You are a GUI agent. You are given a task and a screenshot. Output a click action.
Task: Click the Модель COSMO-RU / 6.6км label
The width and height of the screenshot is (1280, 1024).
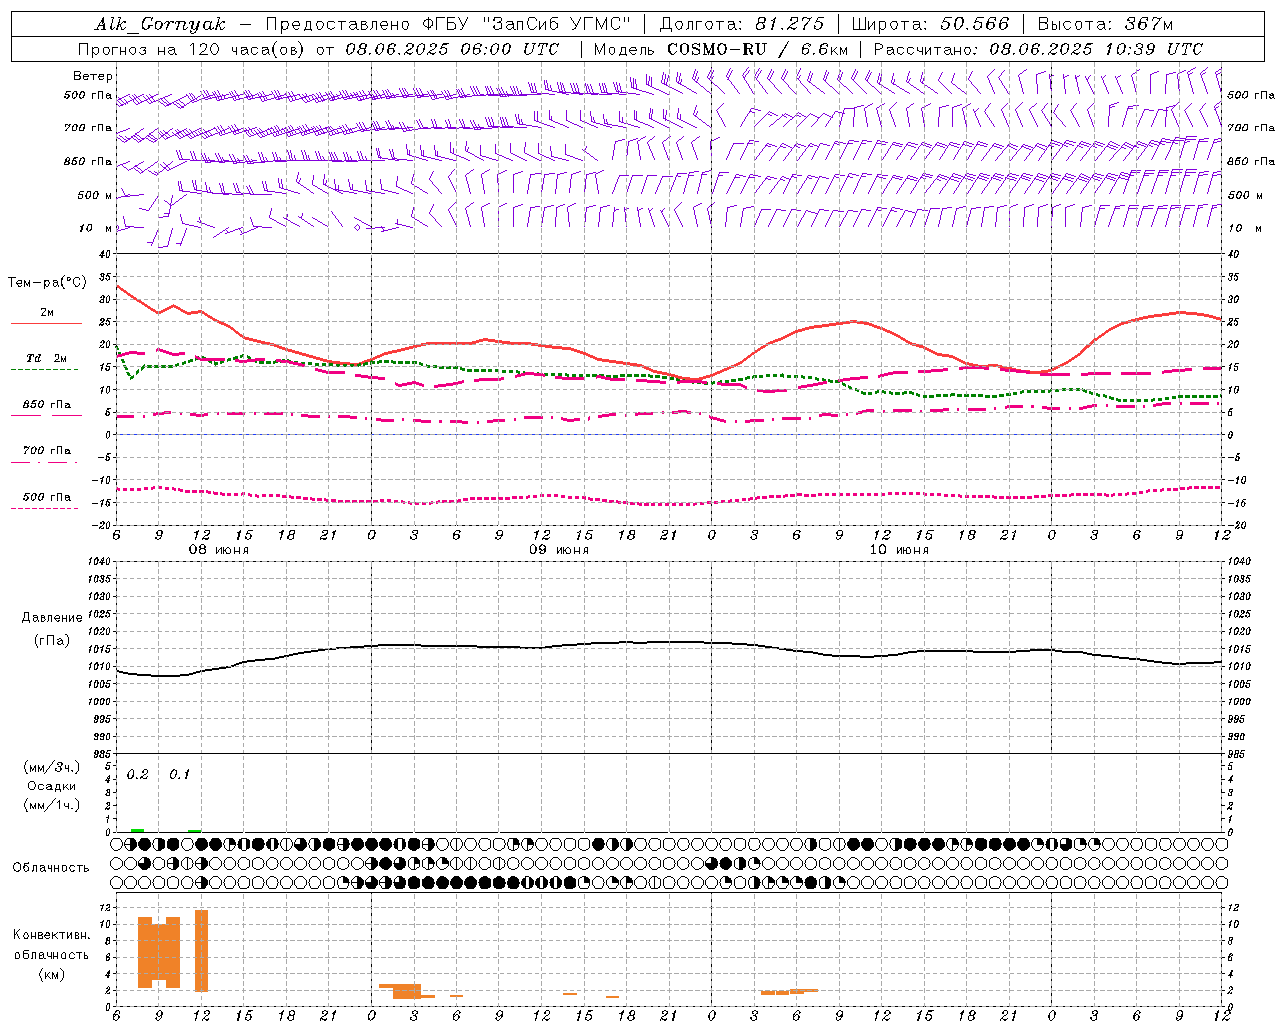click(x=721, y=49)
